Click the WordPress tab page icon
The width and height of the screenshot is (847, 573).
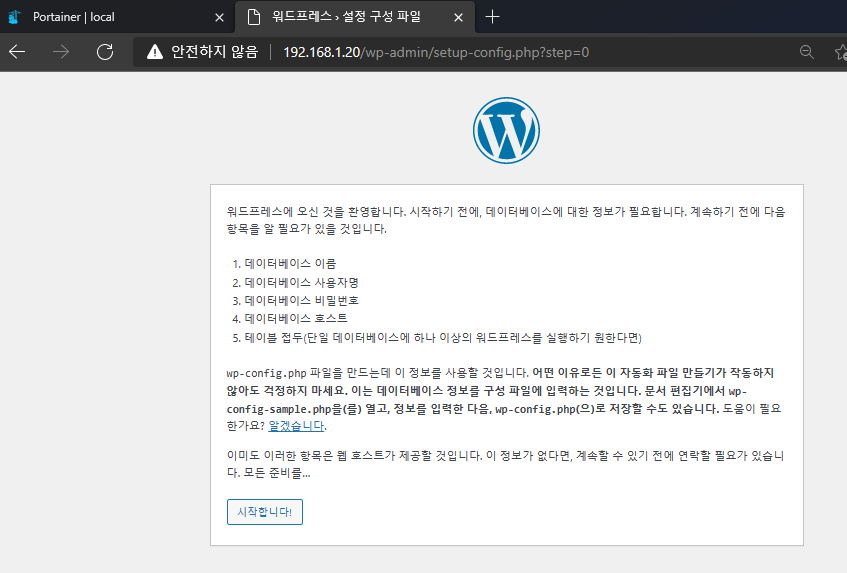click(253, 17)
